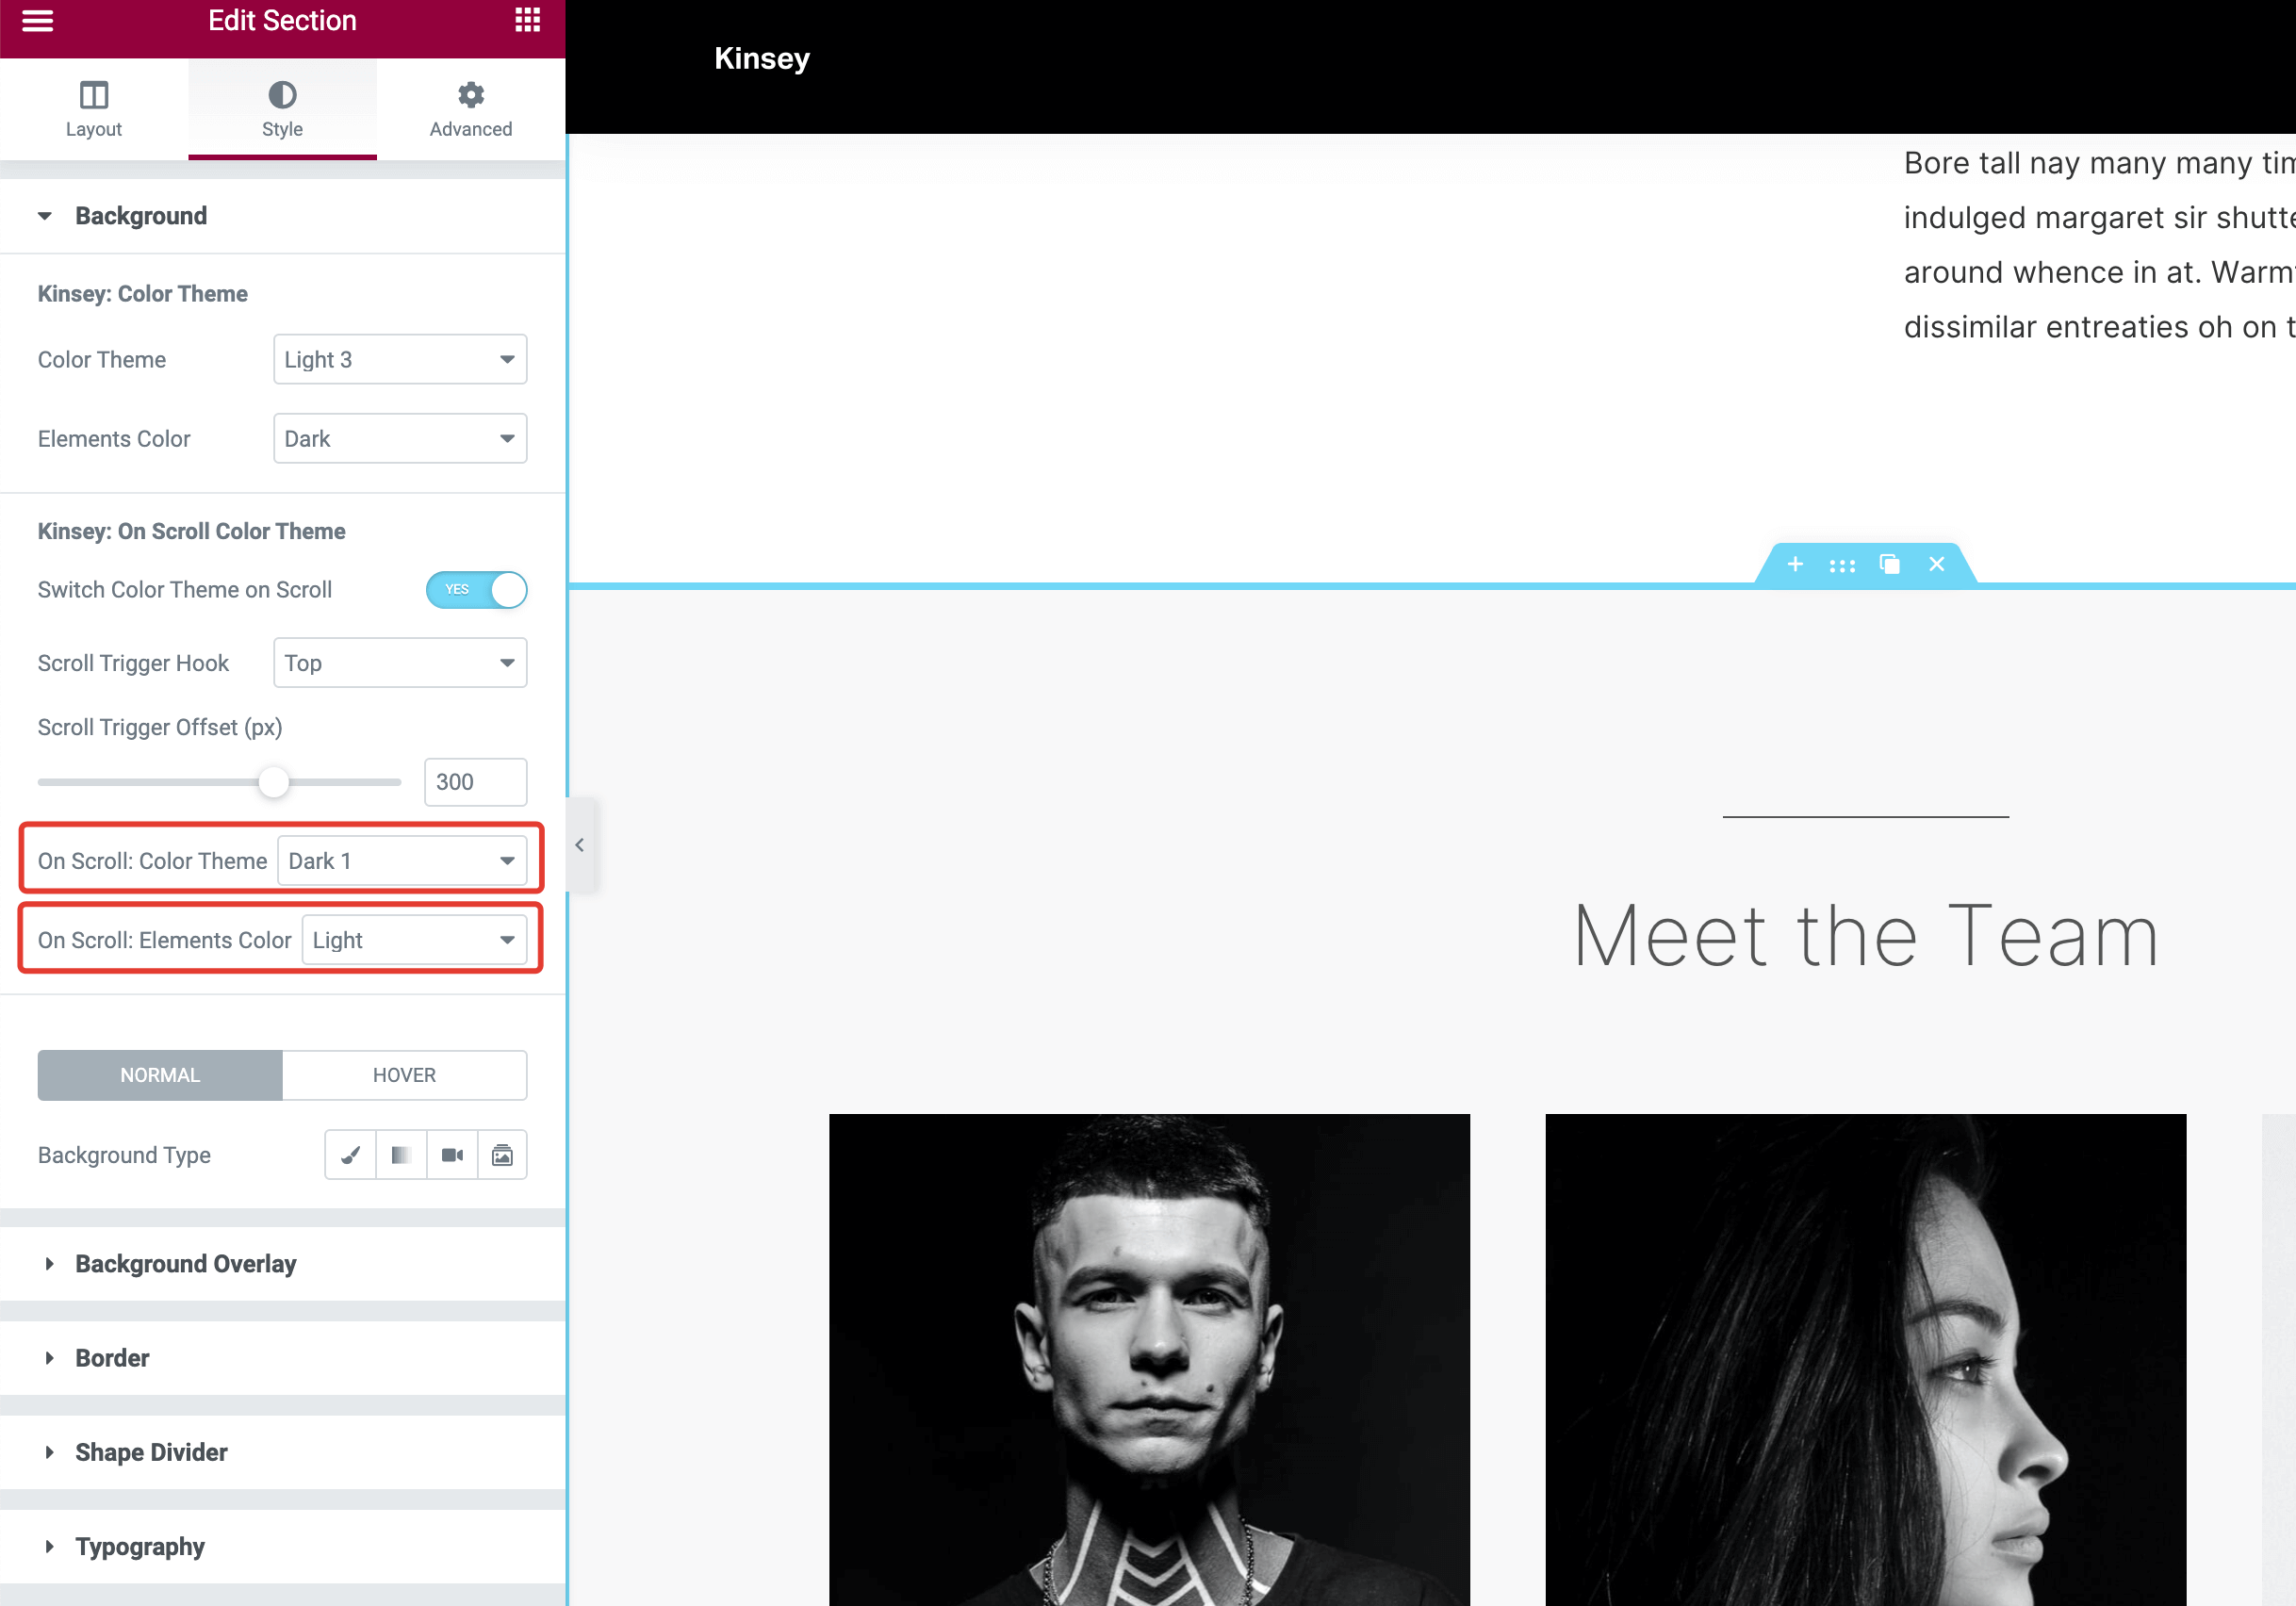Click the Scroll Trigger Offset slider handle

(x=273, y=782)
